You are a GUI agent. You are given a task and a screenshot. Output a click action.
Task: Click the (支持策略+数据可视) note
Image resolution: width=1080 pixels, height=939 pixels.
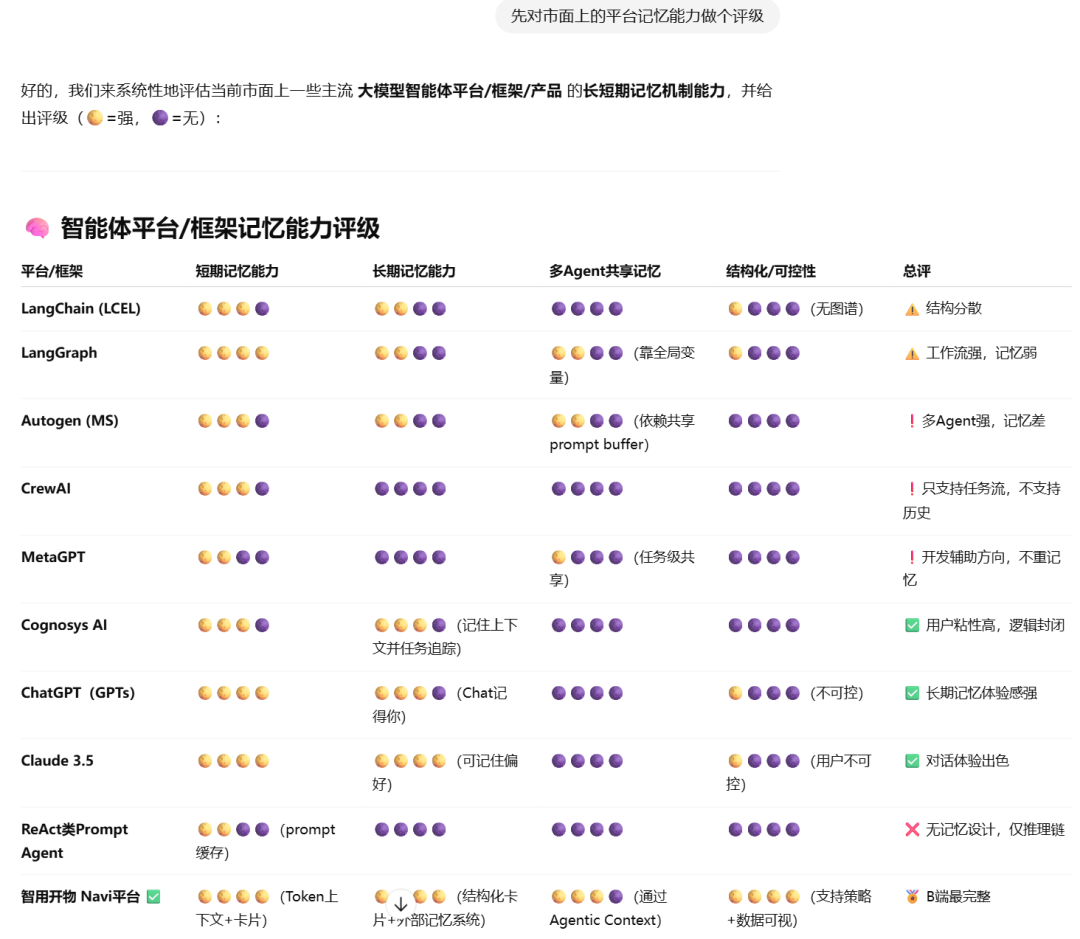799,908
